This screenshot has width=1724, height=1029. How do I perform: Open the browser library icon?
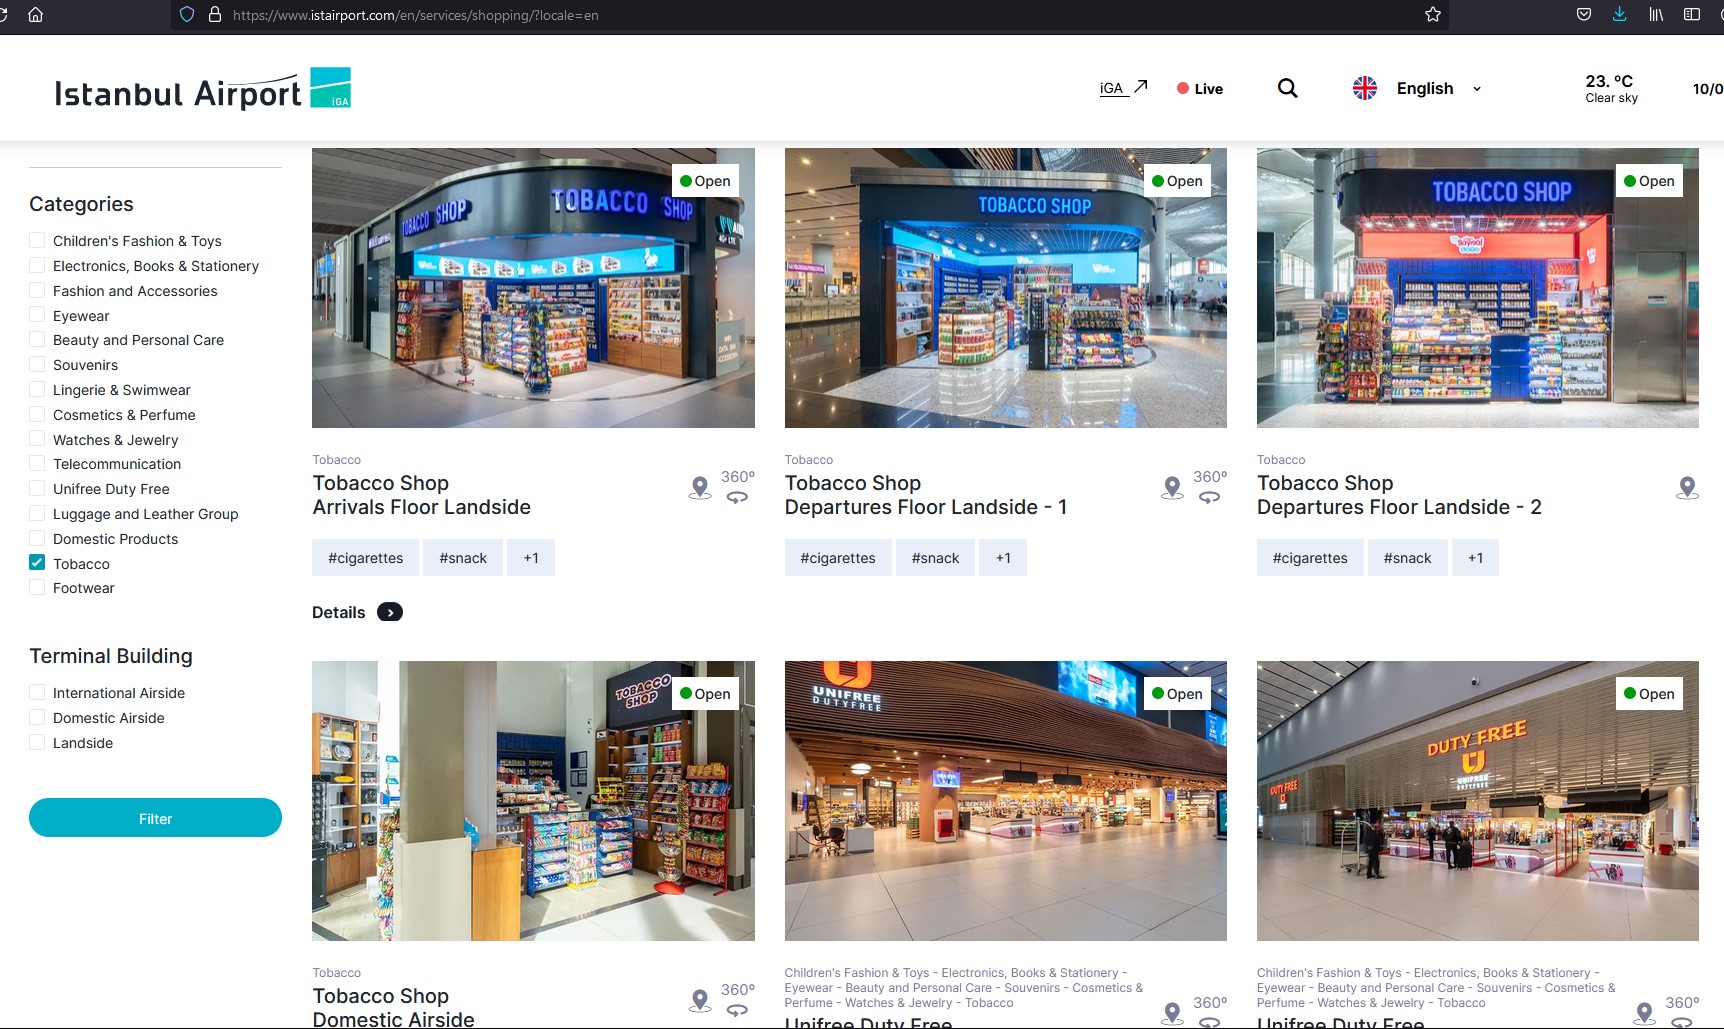coord(1656,15)
